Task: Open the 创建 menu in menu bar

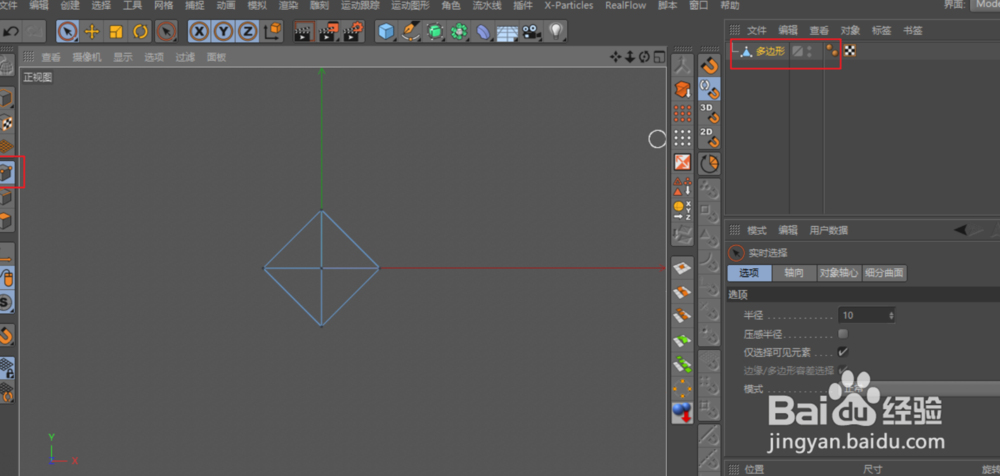Action: tap(70, 6)
